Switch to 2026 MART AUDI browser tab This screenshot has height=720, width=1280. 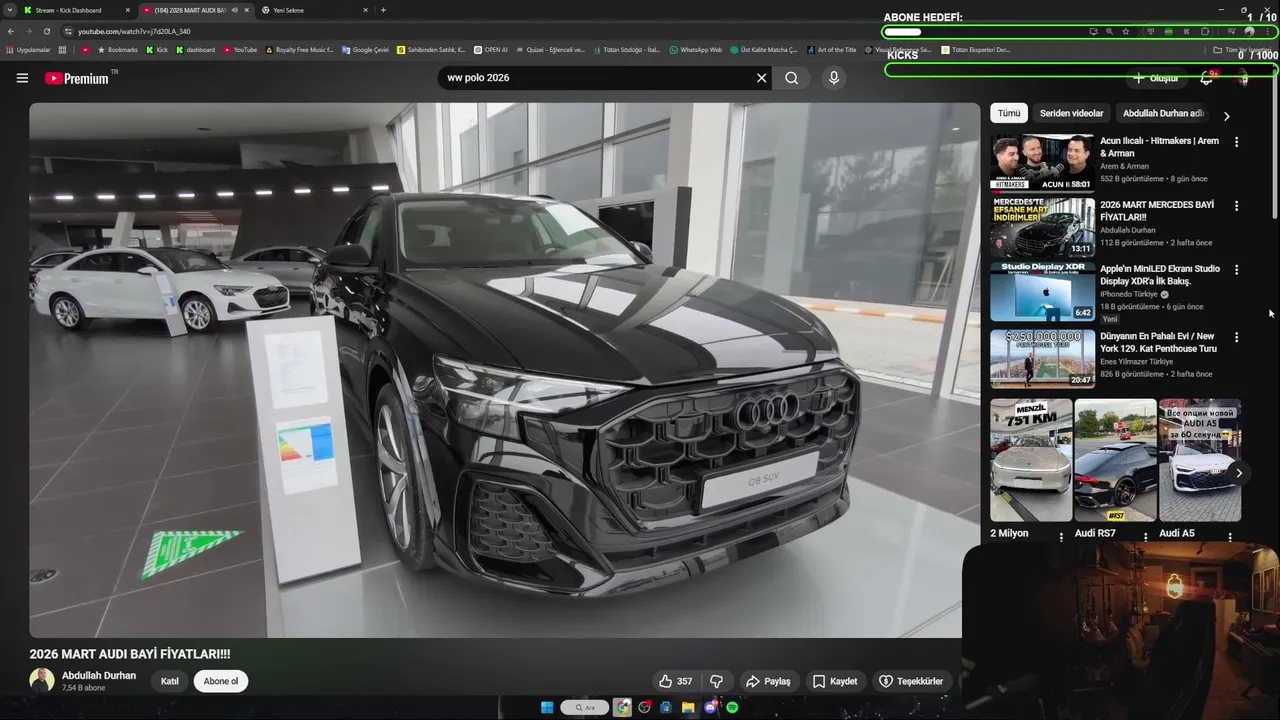pos(196,10)
